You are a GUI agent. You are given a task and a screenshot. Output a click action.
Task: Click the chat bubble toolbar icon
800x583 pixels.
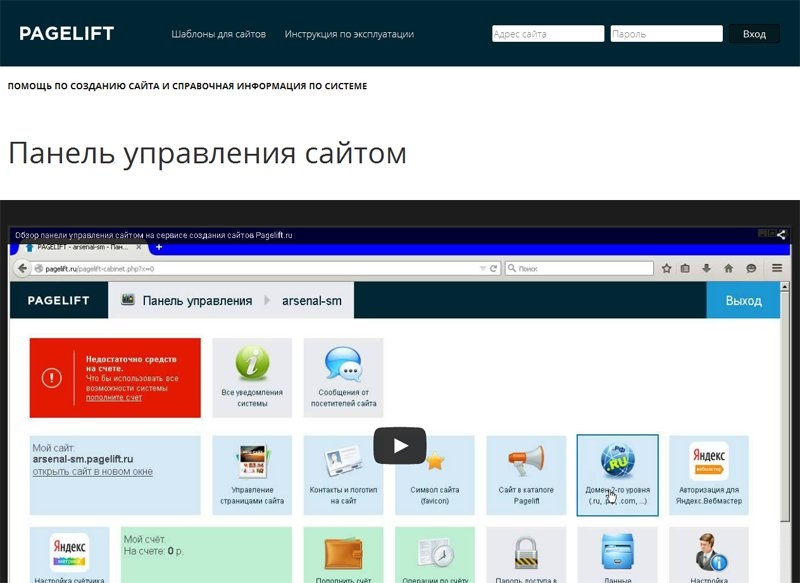point(751,268)
